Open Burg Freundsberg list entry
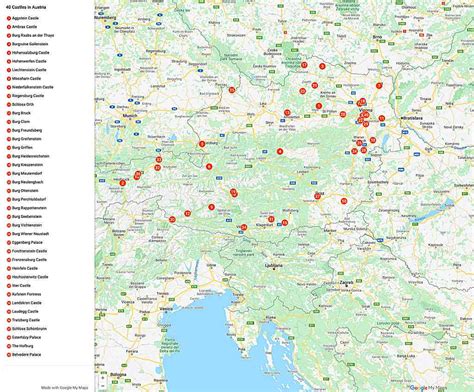Screen dimensions: 474x392 (27, 130)
